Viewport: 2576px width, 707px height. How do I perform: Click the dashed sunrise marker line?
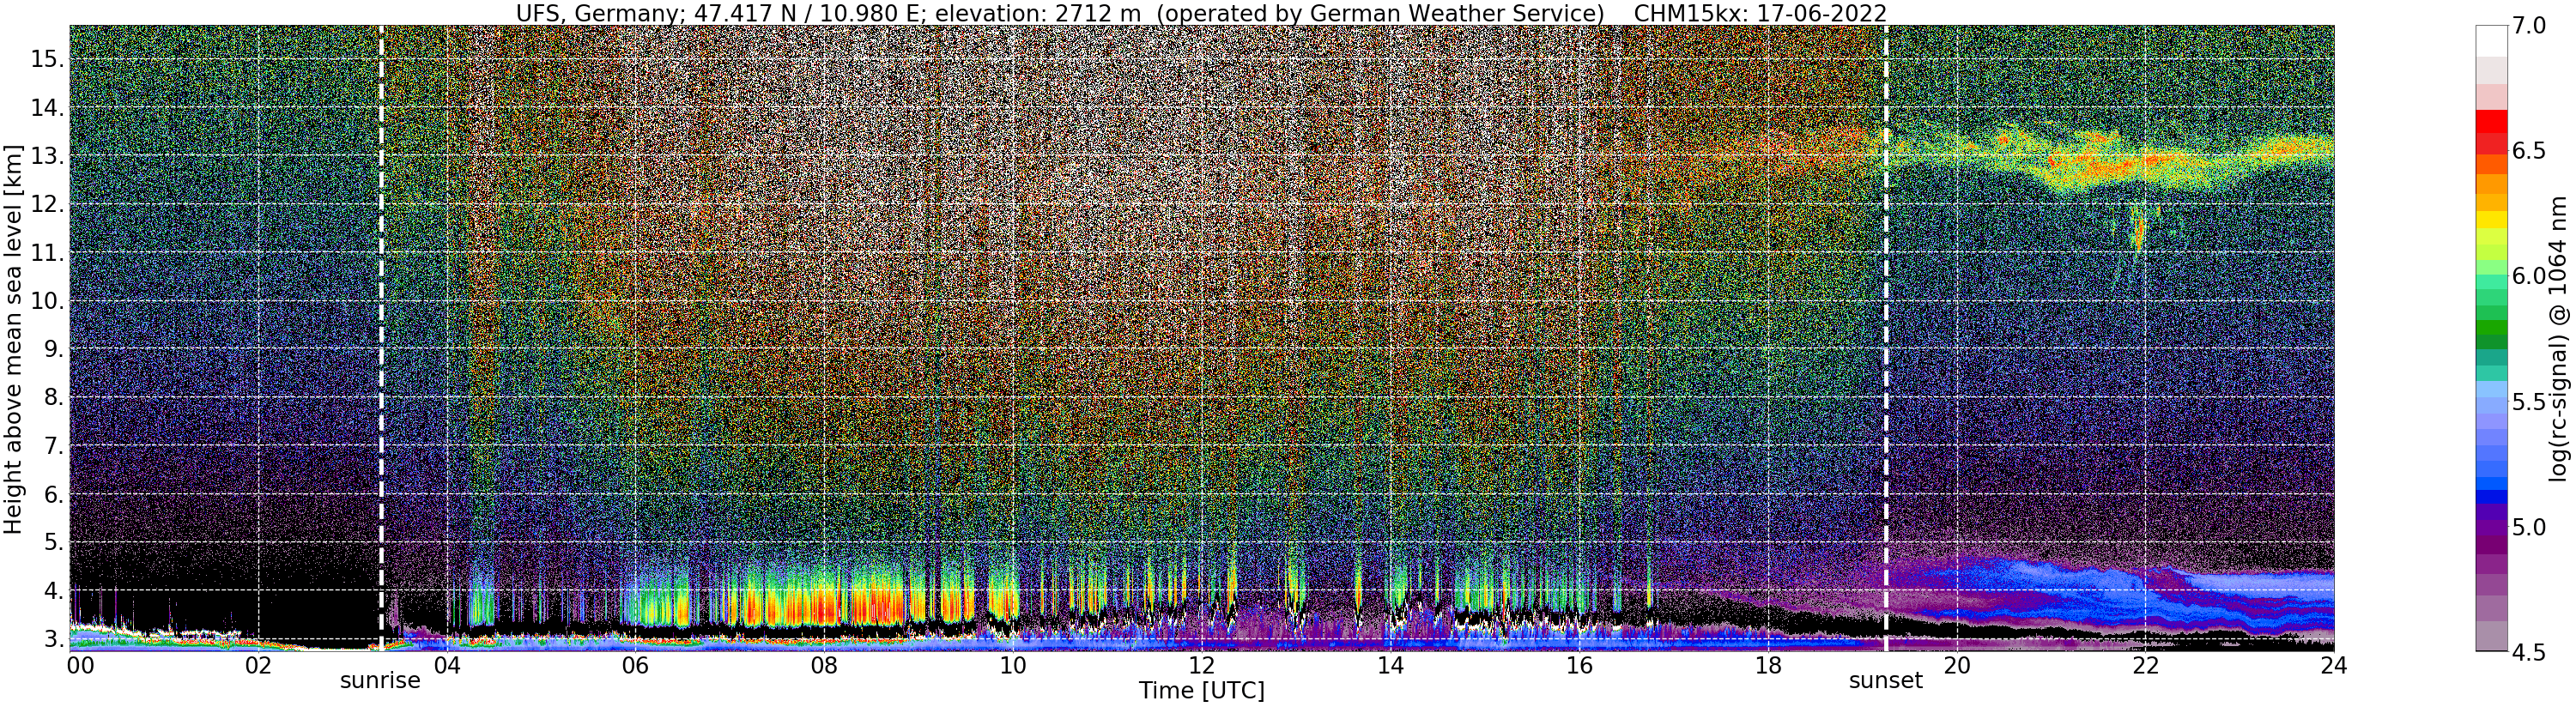(x=381, y=337)
